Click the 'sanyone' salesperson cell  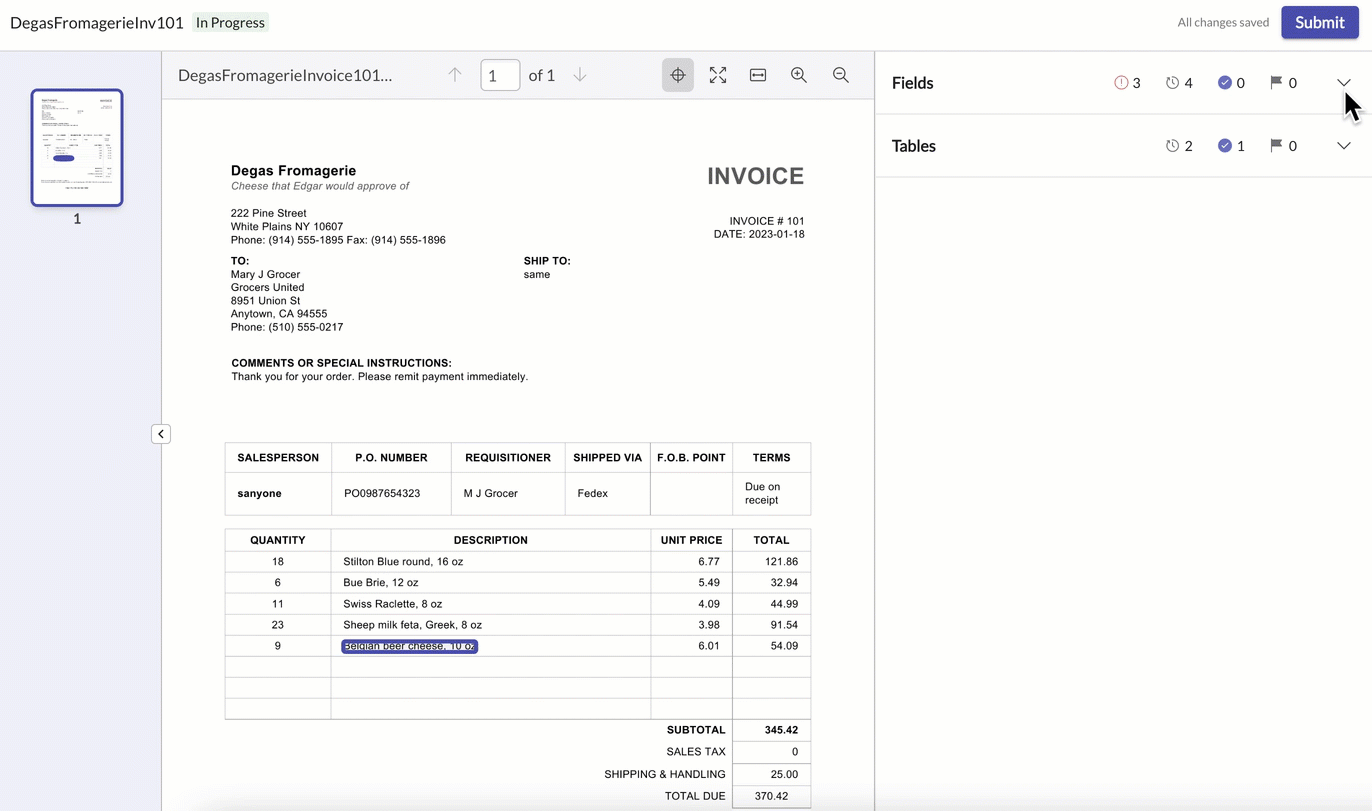(x=259, y=493)
